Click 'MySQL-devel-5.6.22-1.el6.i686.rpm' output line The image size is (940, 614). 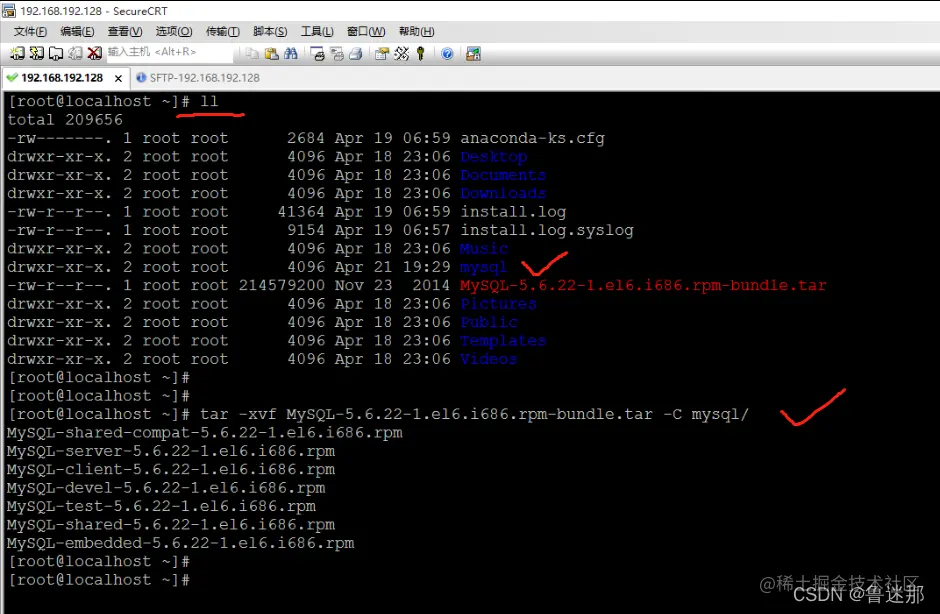point(166,488)
